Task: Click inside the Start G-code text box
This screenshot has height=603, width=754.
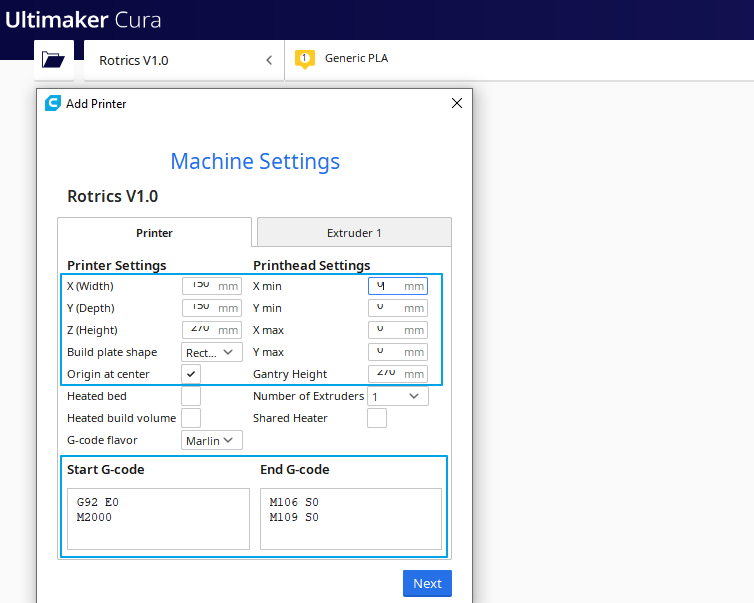Action: 158,519
